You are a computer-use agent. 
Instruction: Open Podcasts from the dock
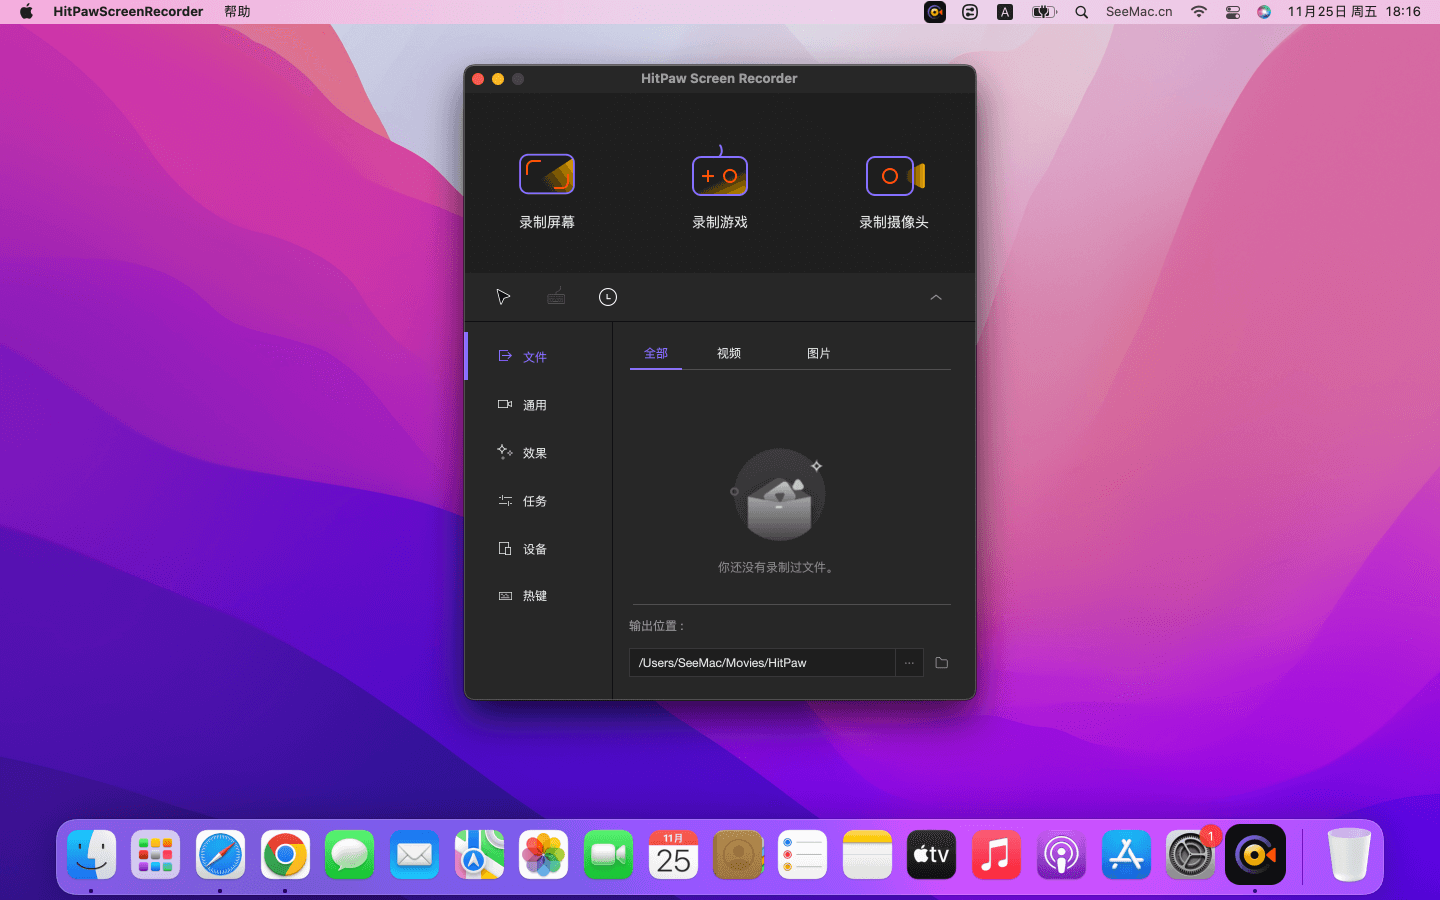click(x=1061, y=855)
